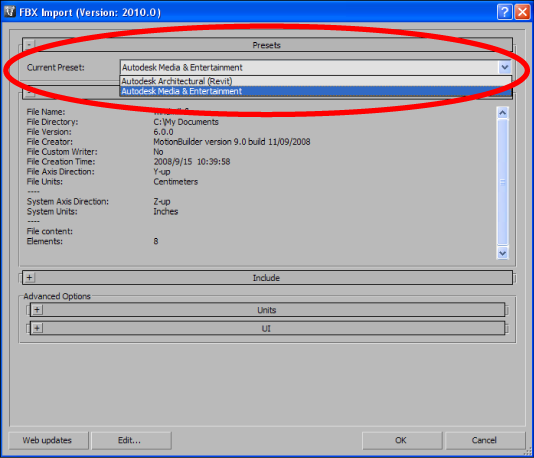Open the Help question mark button

point(504,12)
